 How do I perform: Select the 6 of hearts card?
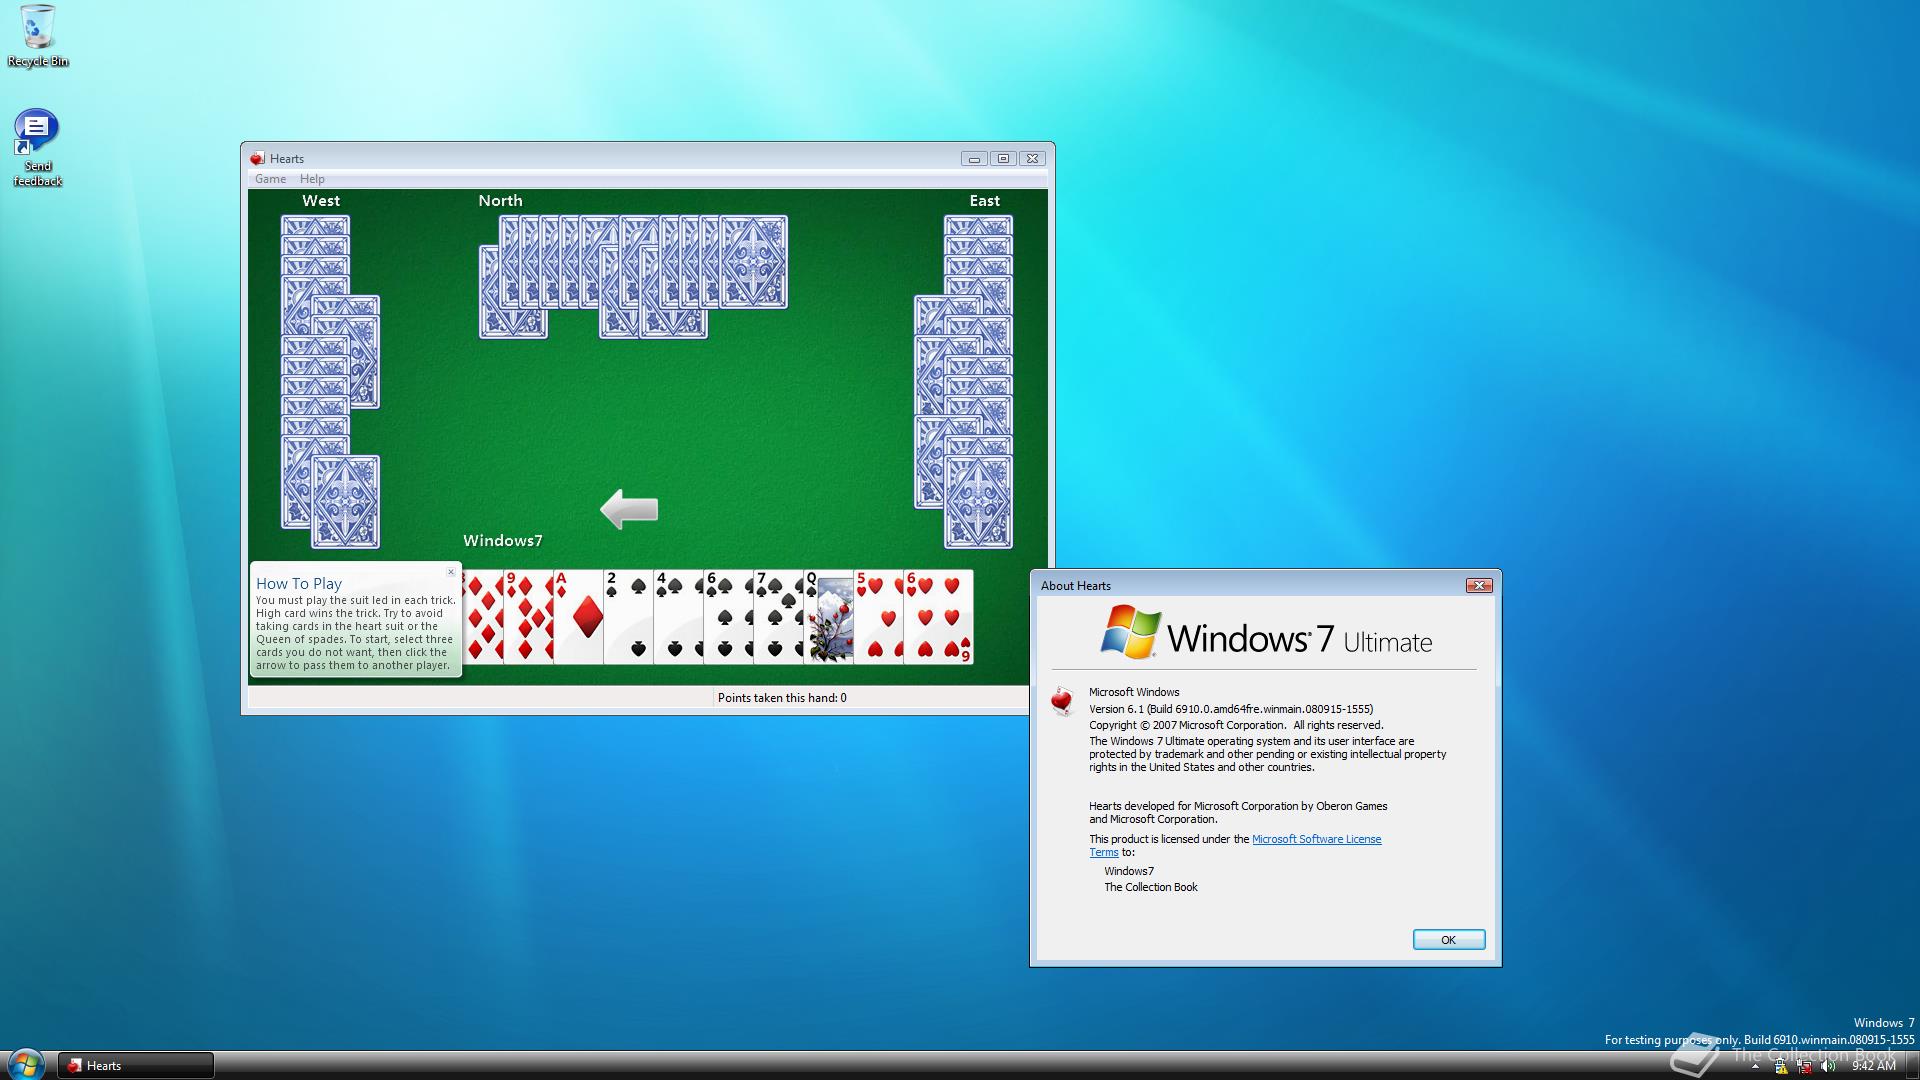point(938,617)
